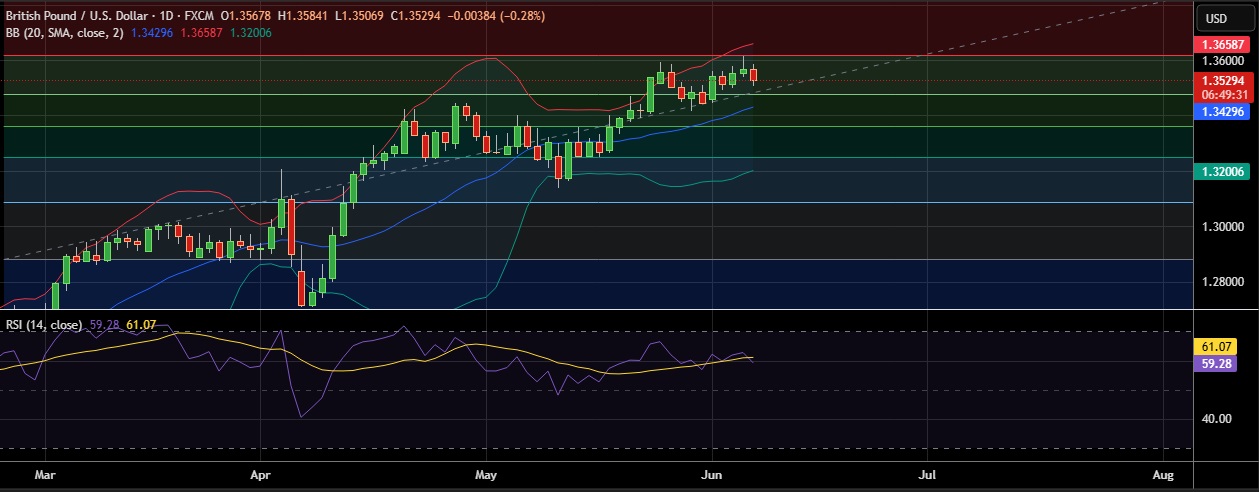Screen dimensions: 1259x492
Task: Click the 1.36000 price scale level
Action: click(x=1222, y=60)
